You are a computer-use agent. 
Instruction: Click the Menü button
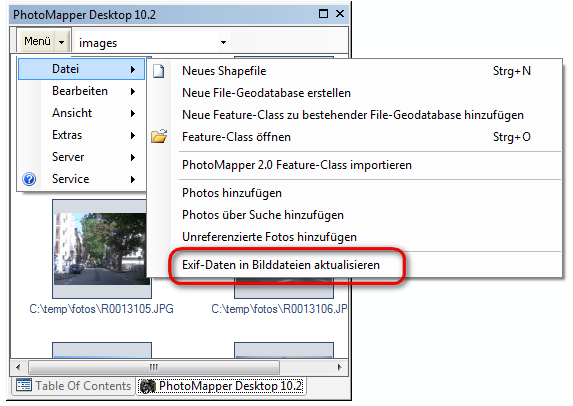click(37, 41)
